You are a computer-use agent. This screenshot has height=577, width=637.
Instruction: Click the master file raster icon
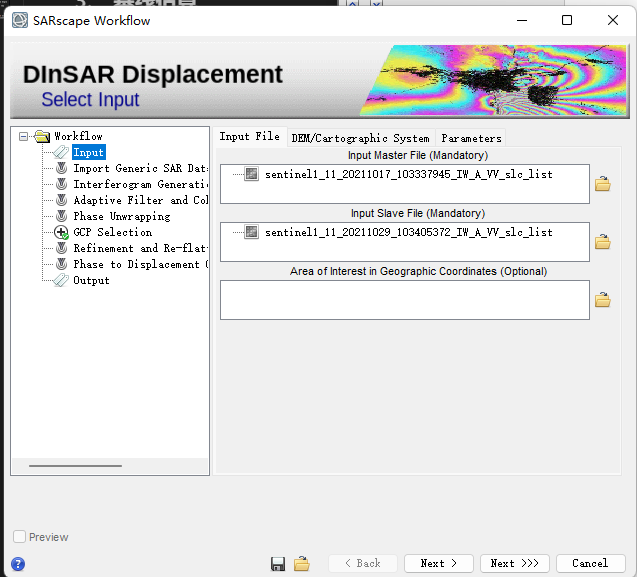coord(251,174)
